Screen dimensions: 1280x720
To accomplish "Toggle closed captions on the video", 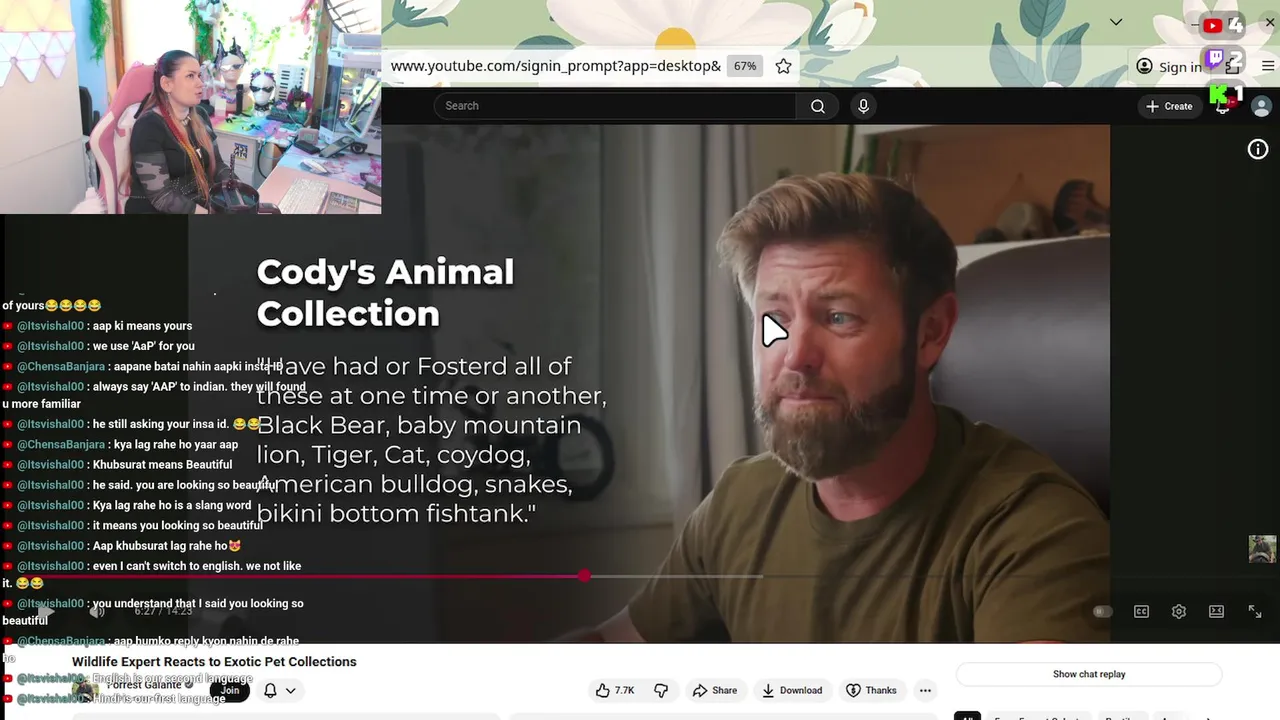I will 1141,611.
